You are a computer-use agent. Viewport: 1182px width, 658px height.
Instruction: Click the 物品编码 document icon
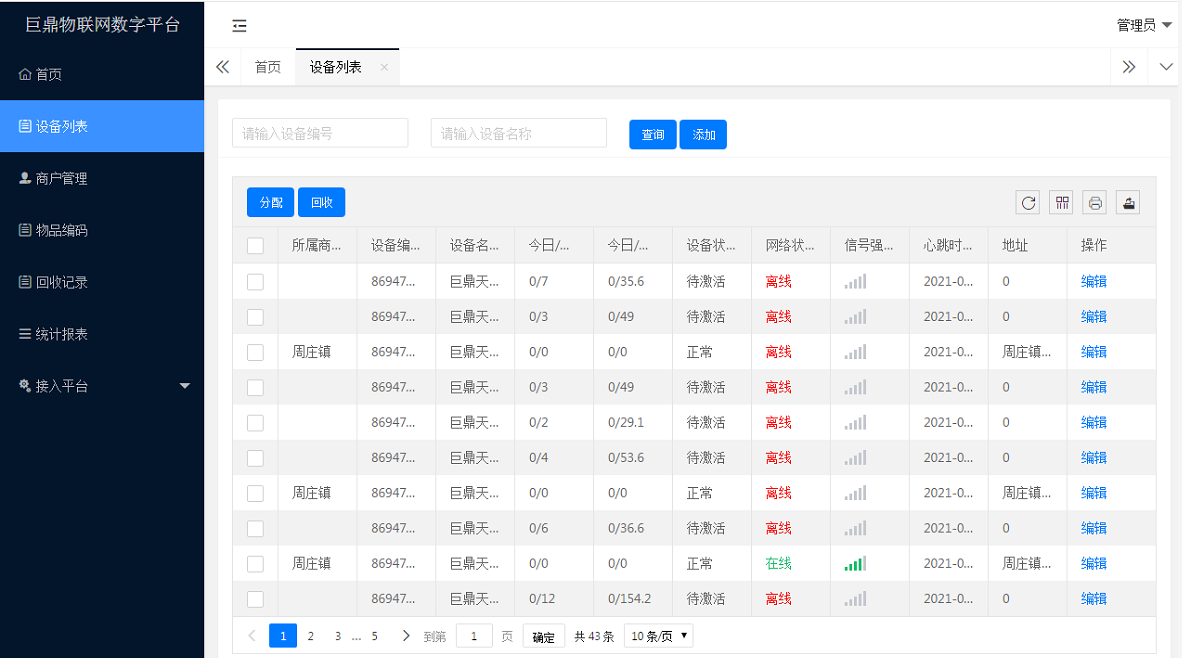coord(25,230)
